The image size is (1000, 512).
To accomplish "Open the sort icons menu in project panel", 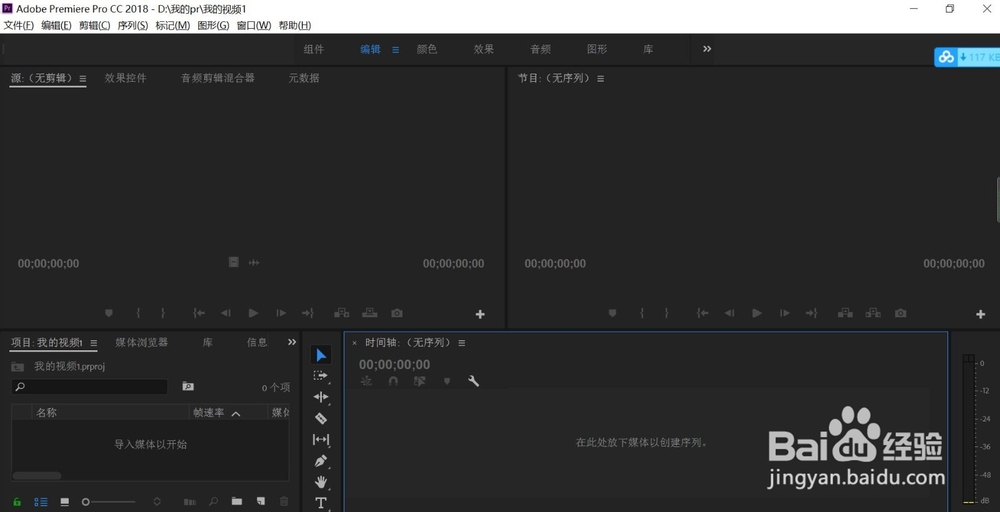I will (157, 502).
